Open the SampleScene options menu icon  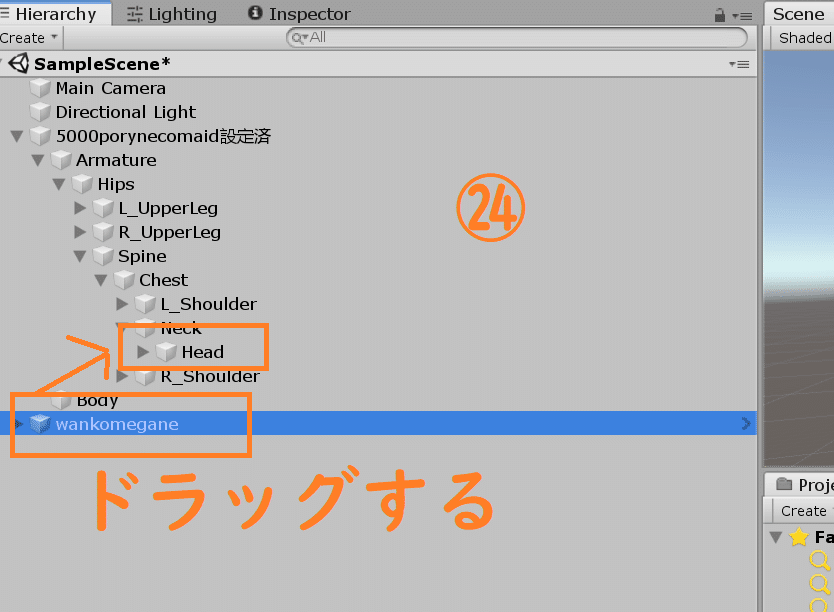coord(739,64)
